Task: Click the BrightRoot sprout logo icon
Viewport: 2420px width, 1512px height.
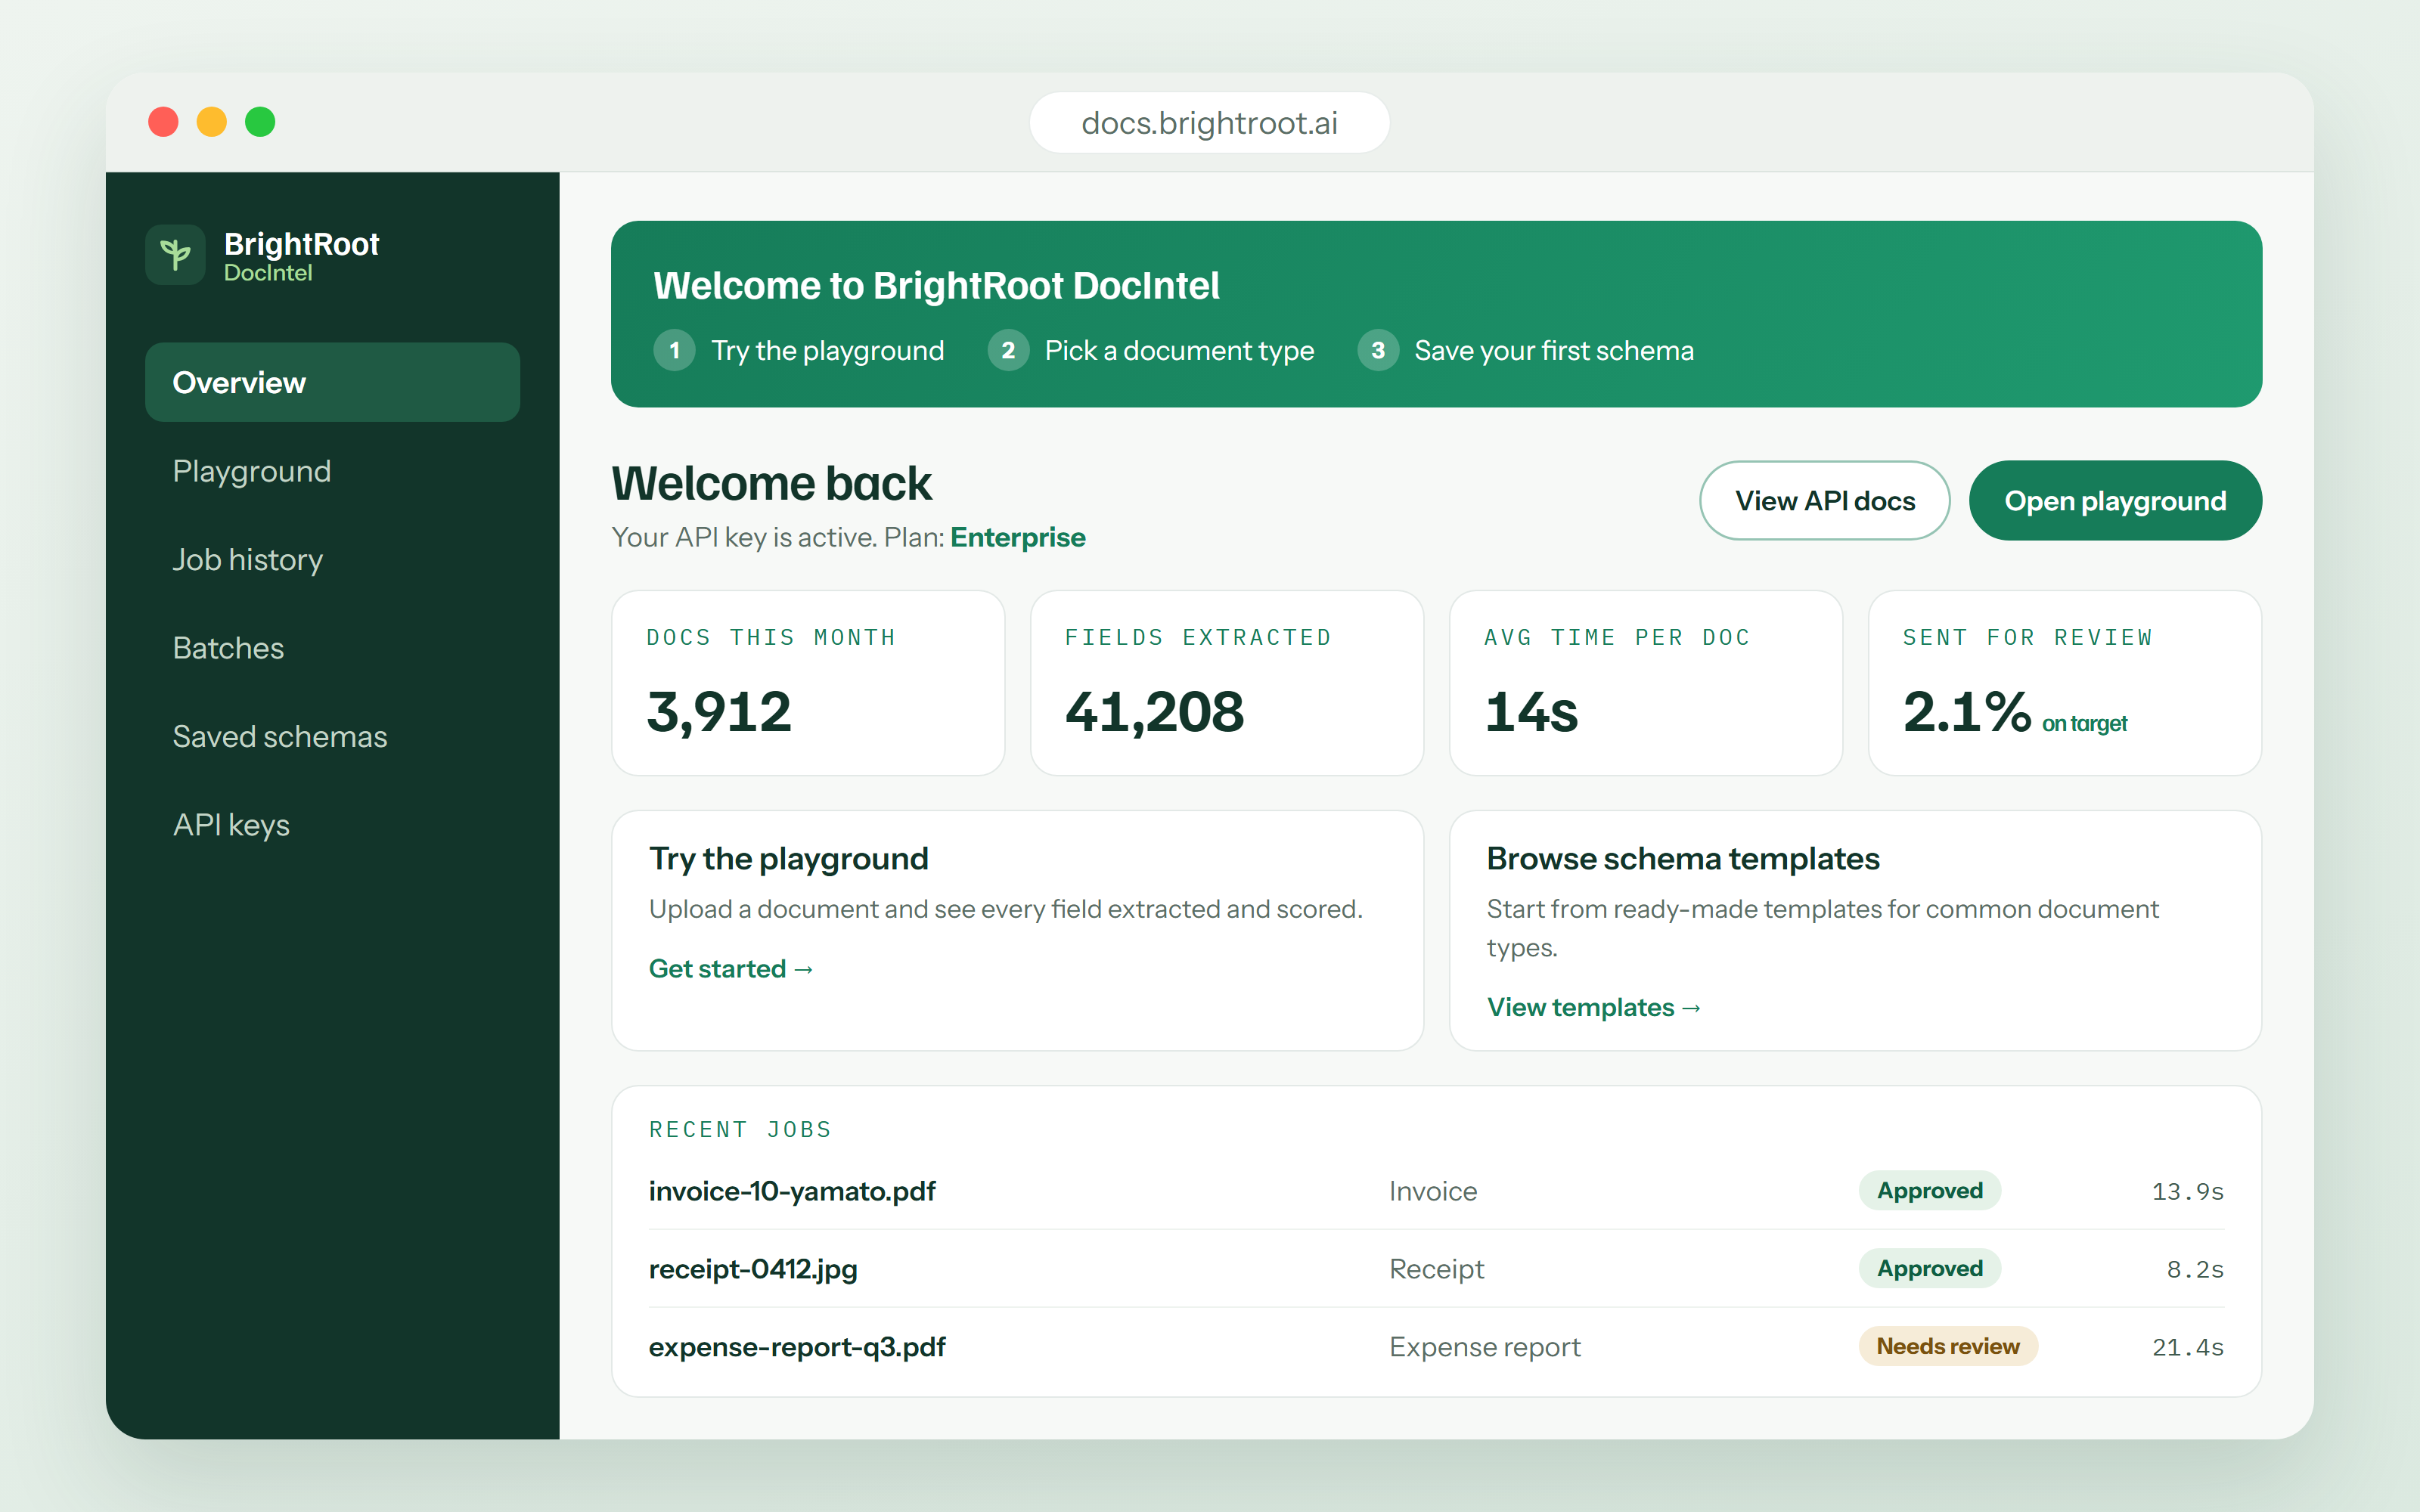Action: coord(175,254)
